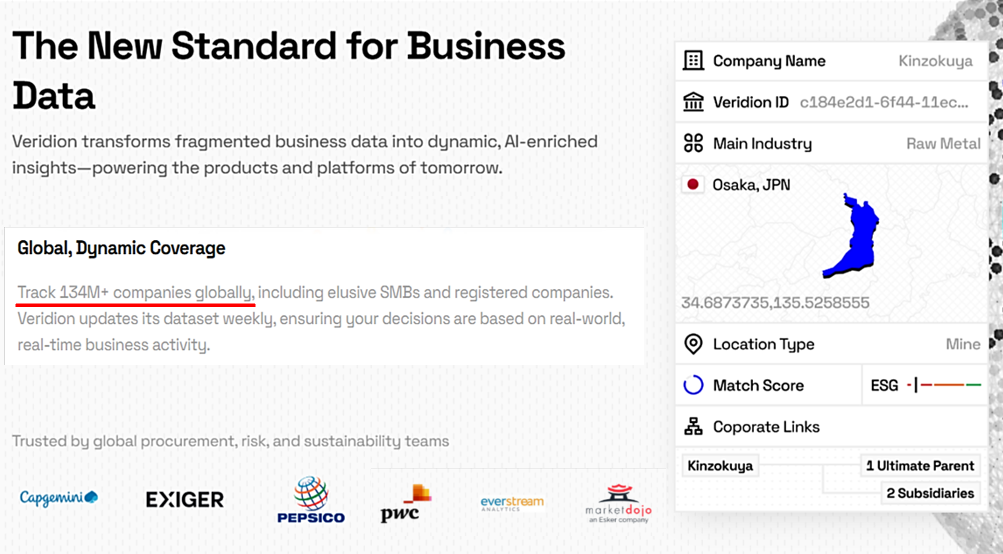Open the 2 Subsidiaries box
This screenshot has width=1003, height=554.
point(930,493)
